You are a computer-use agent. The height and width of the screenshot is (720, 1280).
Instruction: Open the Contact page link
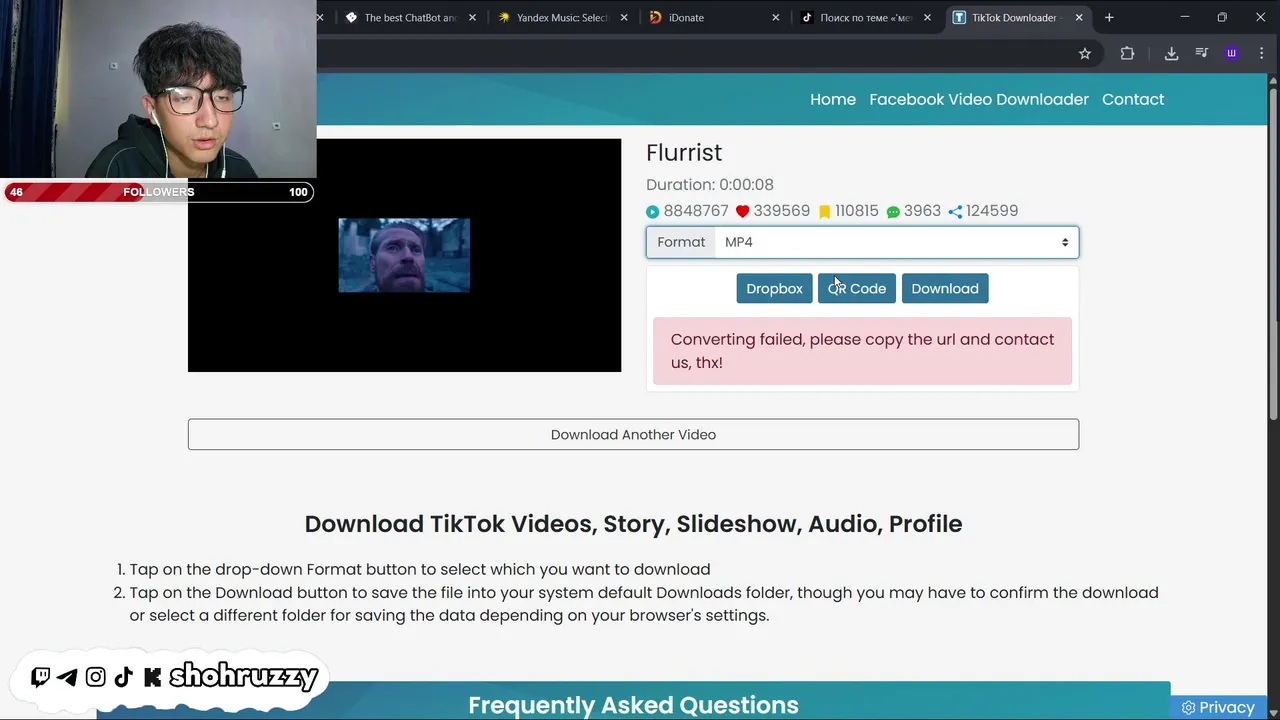click(1133, 99)
